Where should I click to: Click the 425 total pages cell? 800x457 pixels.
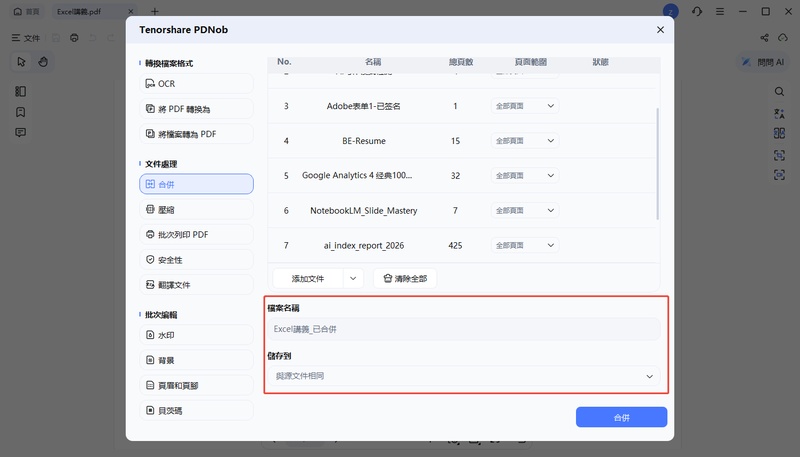pyautogui.click(x=455, y=245)
